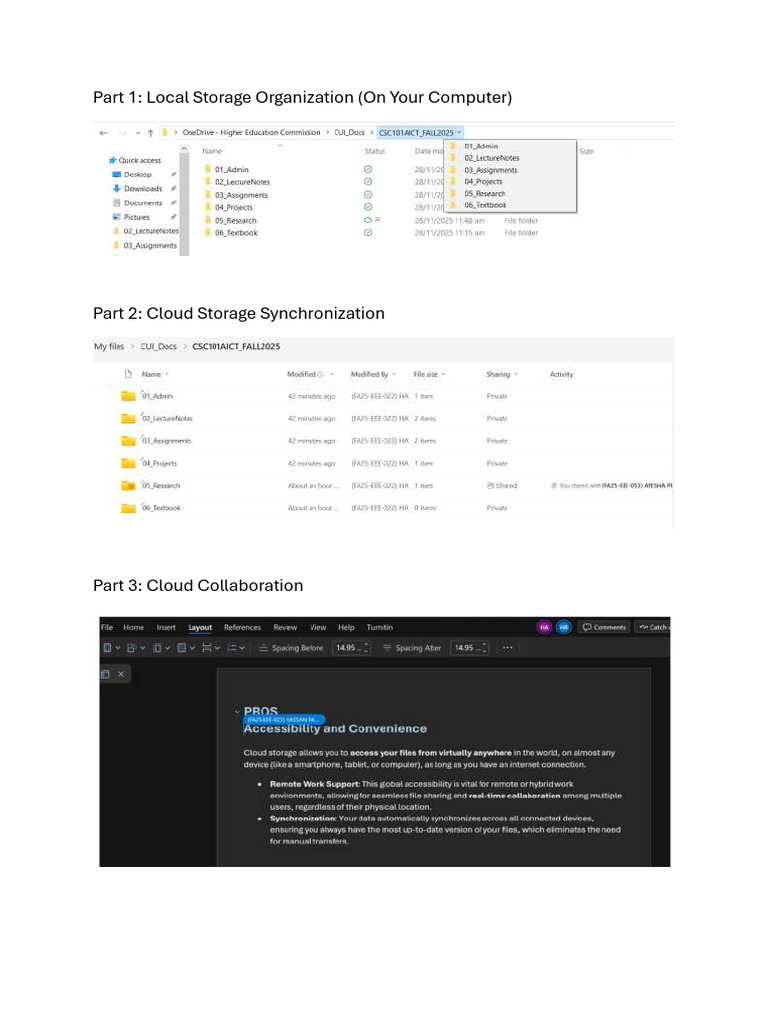Click the Explorer back arrow icon
The image size is (768, 1024).
point(103,133)
